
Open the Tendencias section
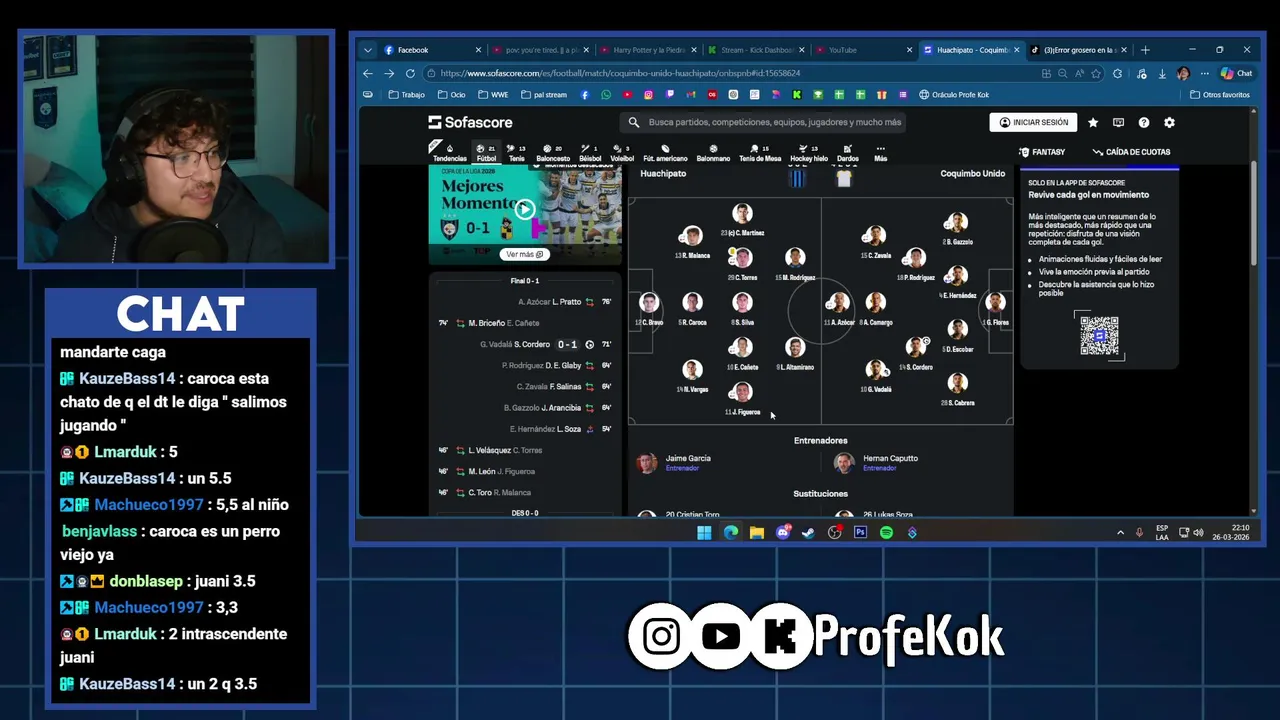click(x=449, y=153)
